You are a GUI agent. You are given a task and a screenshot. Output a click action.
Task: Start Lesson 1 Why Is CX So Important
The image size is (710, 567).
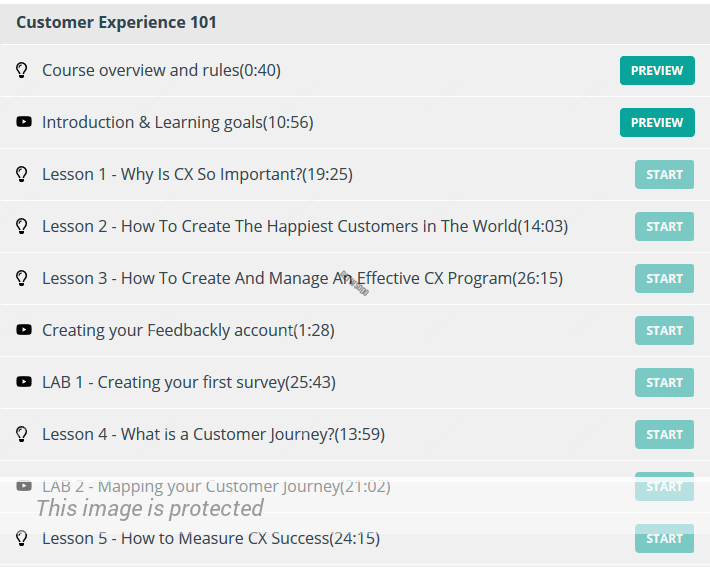pyautogui.click(x=664, y=175)
